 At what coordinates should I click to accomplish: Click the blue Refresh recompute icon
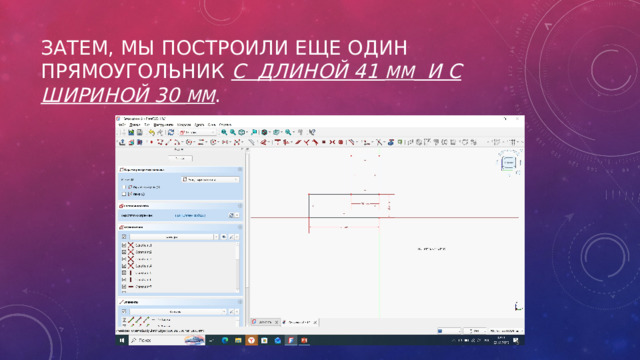tap(171, 132)
